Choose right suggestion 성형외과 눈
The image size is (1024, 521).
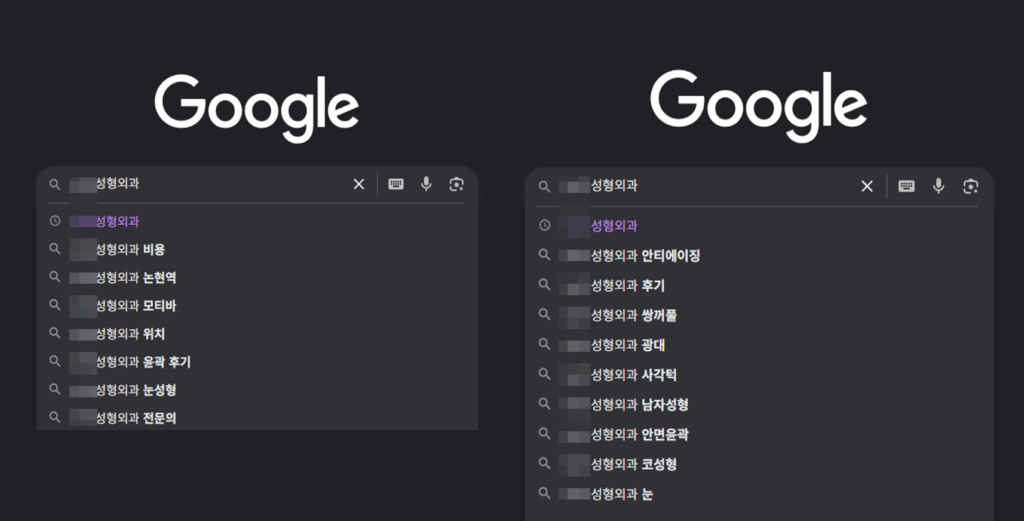[x=759, y=494]
